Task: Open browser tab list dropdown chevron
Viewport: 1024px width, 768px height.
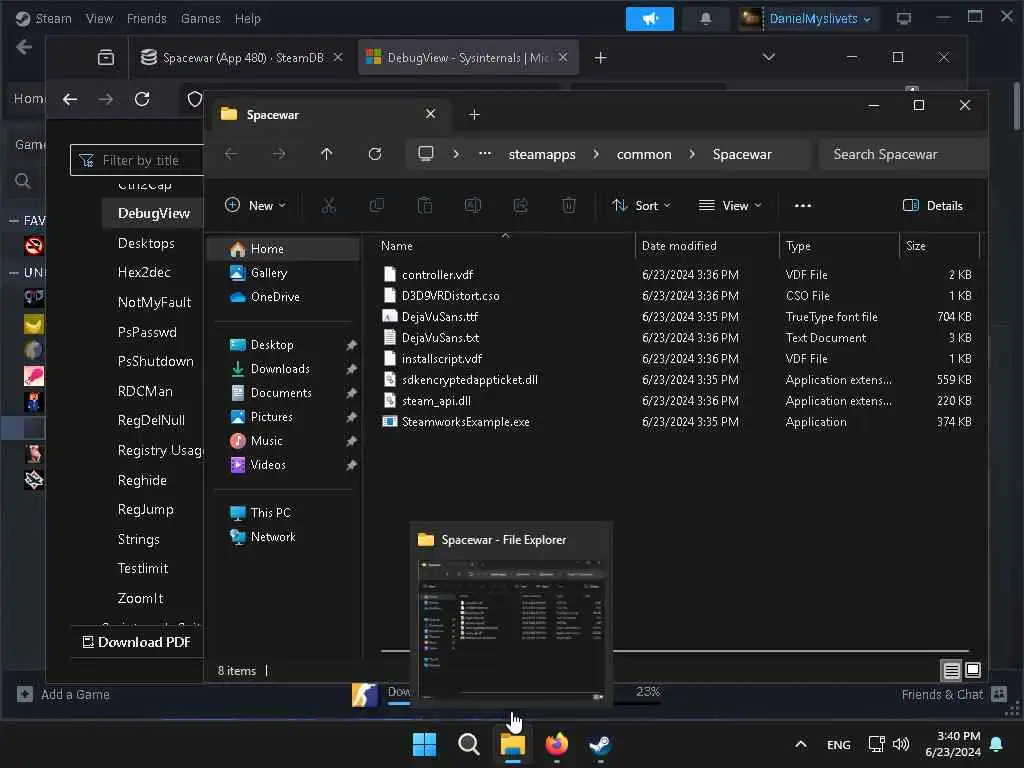Action: coord(769,57)
